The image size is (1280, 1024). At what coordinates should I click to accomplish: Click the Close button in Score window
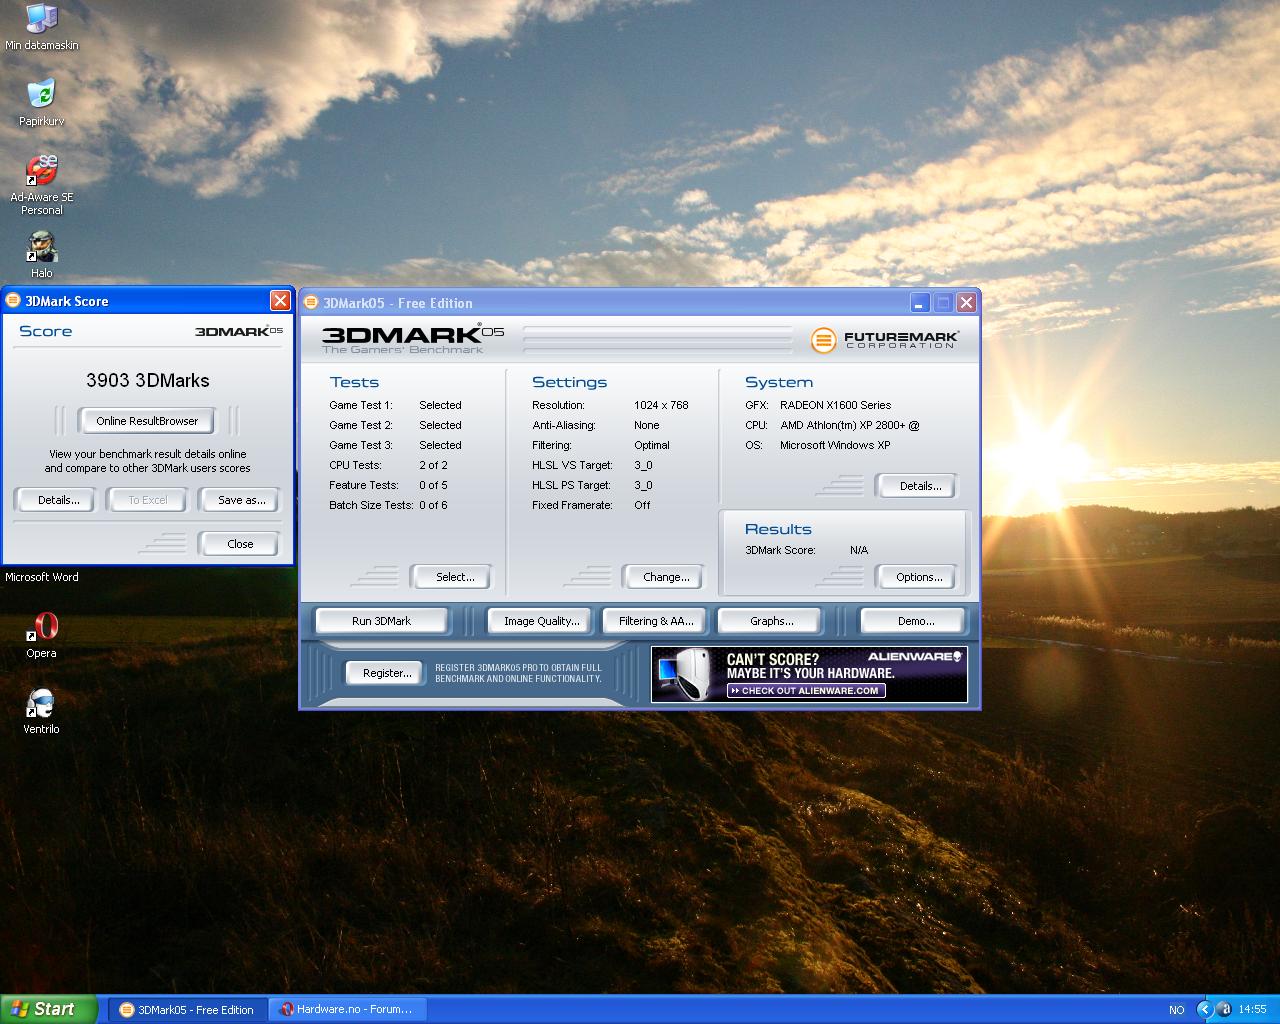[x=240, y=544]
